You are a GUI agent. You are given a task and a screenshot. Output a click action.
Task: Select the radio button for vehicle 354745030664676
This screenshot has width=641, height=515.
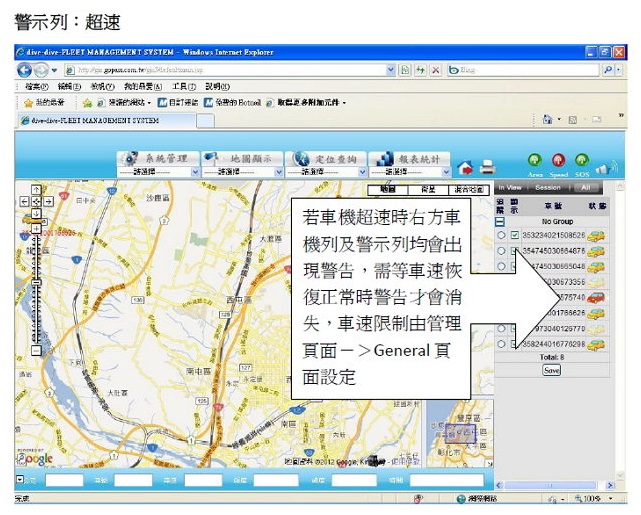pyautogui.click(x=501, y=251)
